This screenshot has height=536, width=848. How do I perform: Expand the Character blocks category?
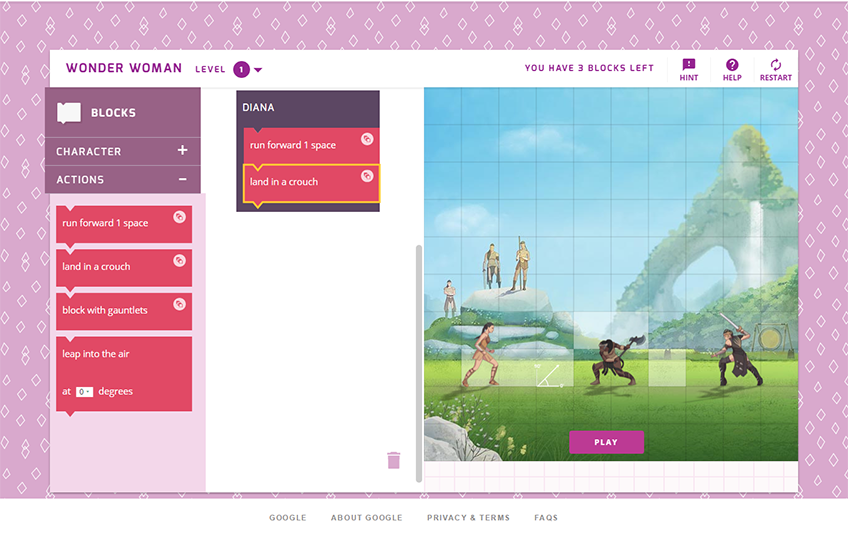(x=123, y=151)
